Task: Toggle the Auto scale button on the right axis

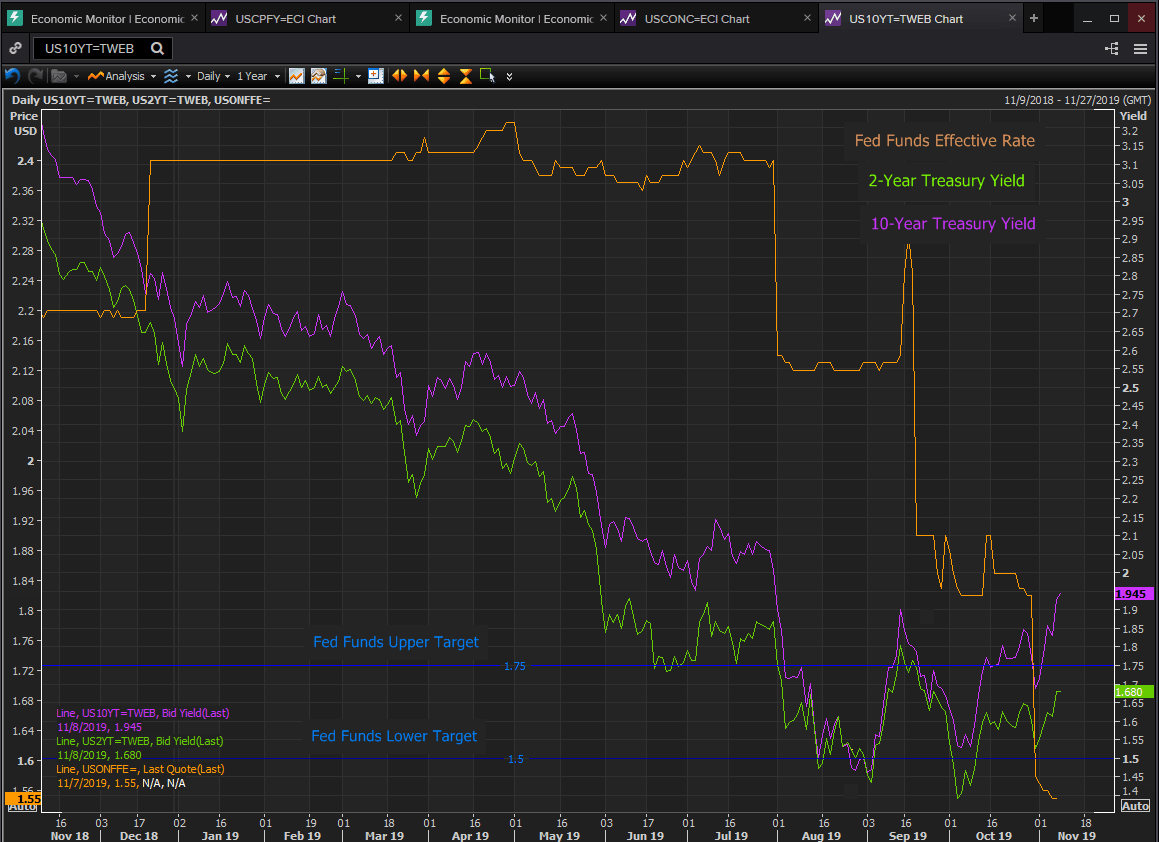Action: click(x=1135, y=806)
